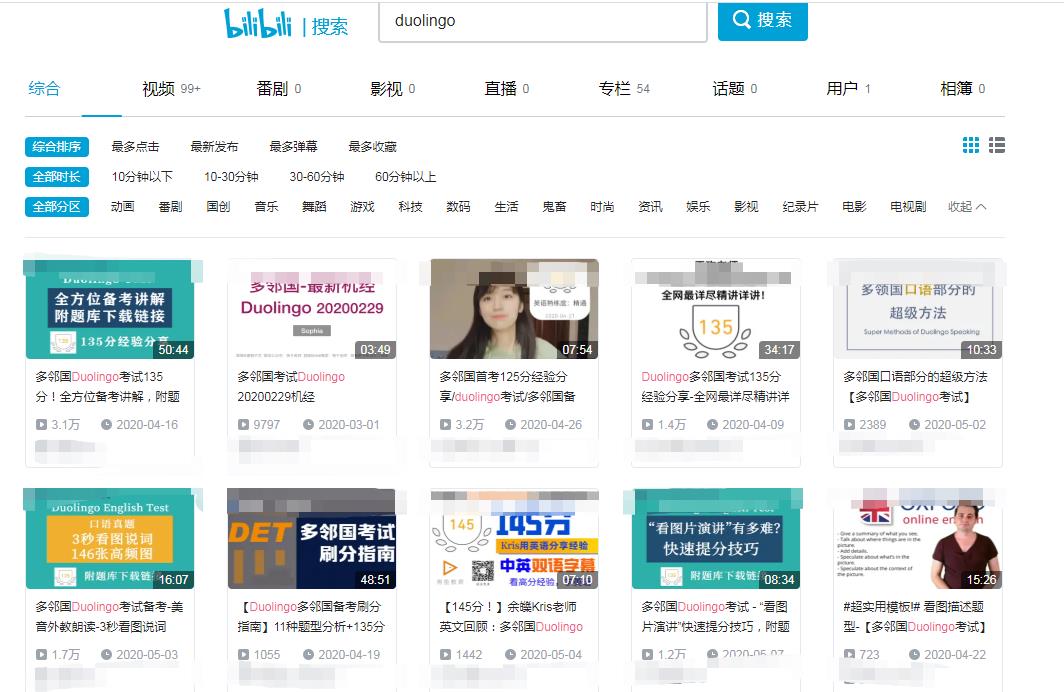Sort results by 最多收藏
The height and width of the screenshot is (692, 1064).
click(373, 147)
